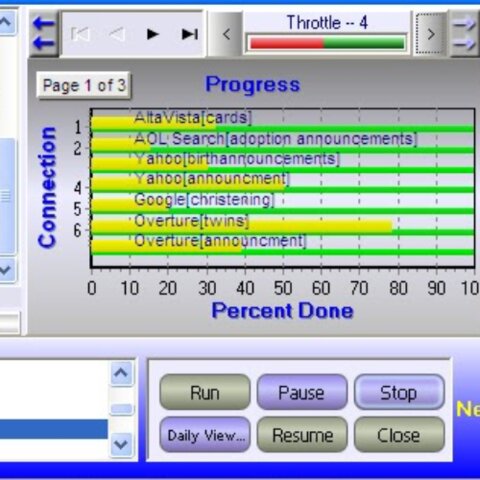Click the Throttle -- 4 label
The width and height of the screenshot is (480, 480).
point(327,23)
